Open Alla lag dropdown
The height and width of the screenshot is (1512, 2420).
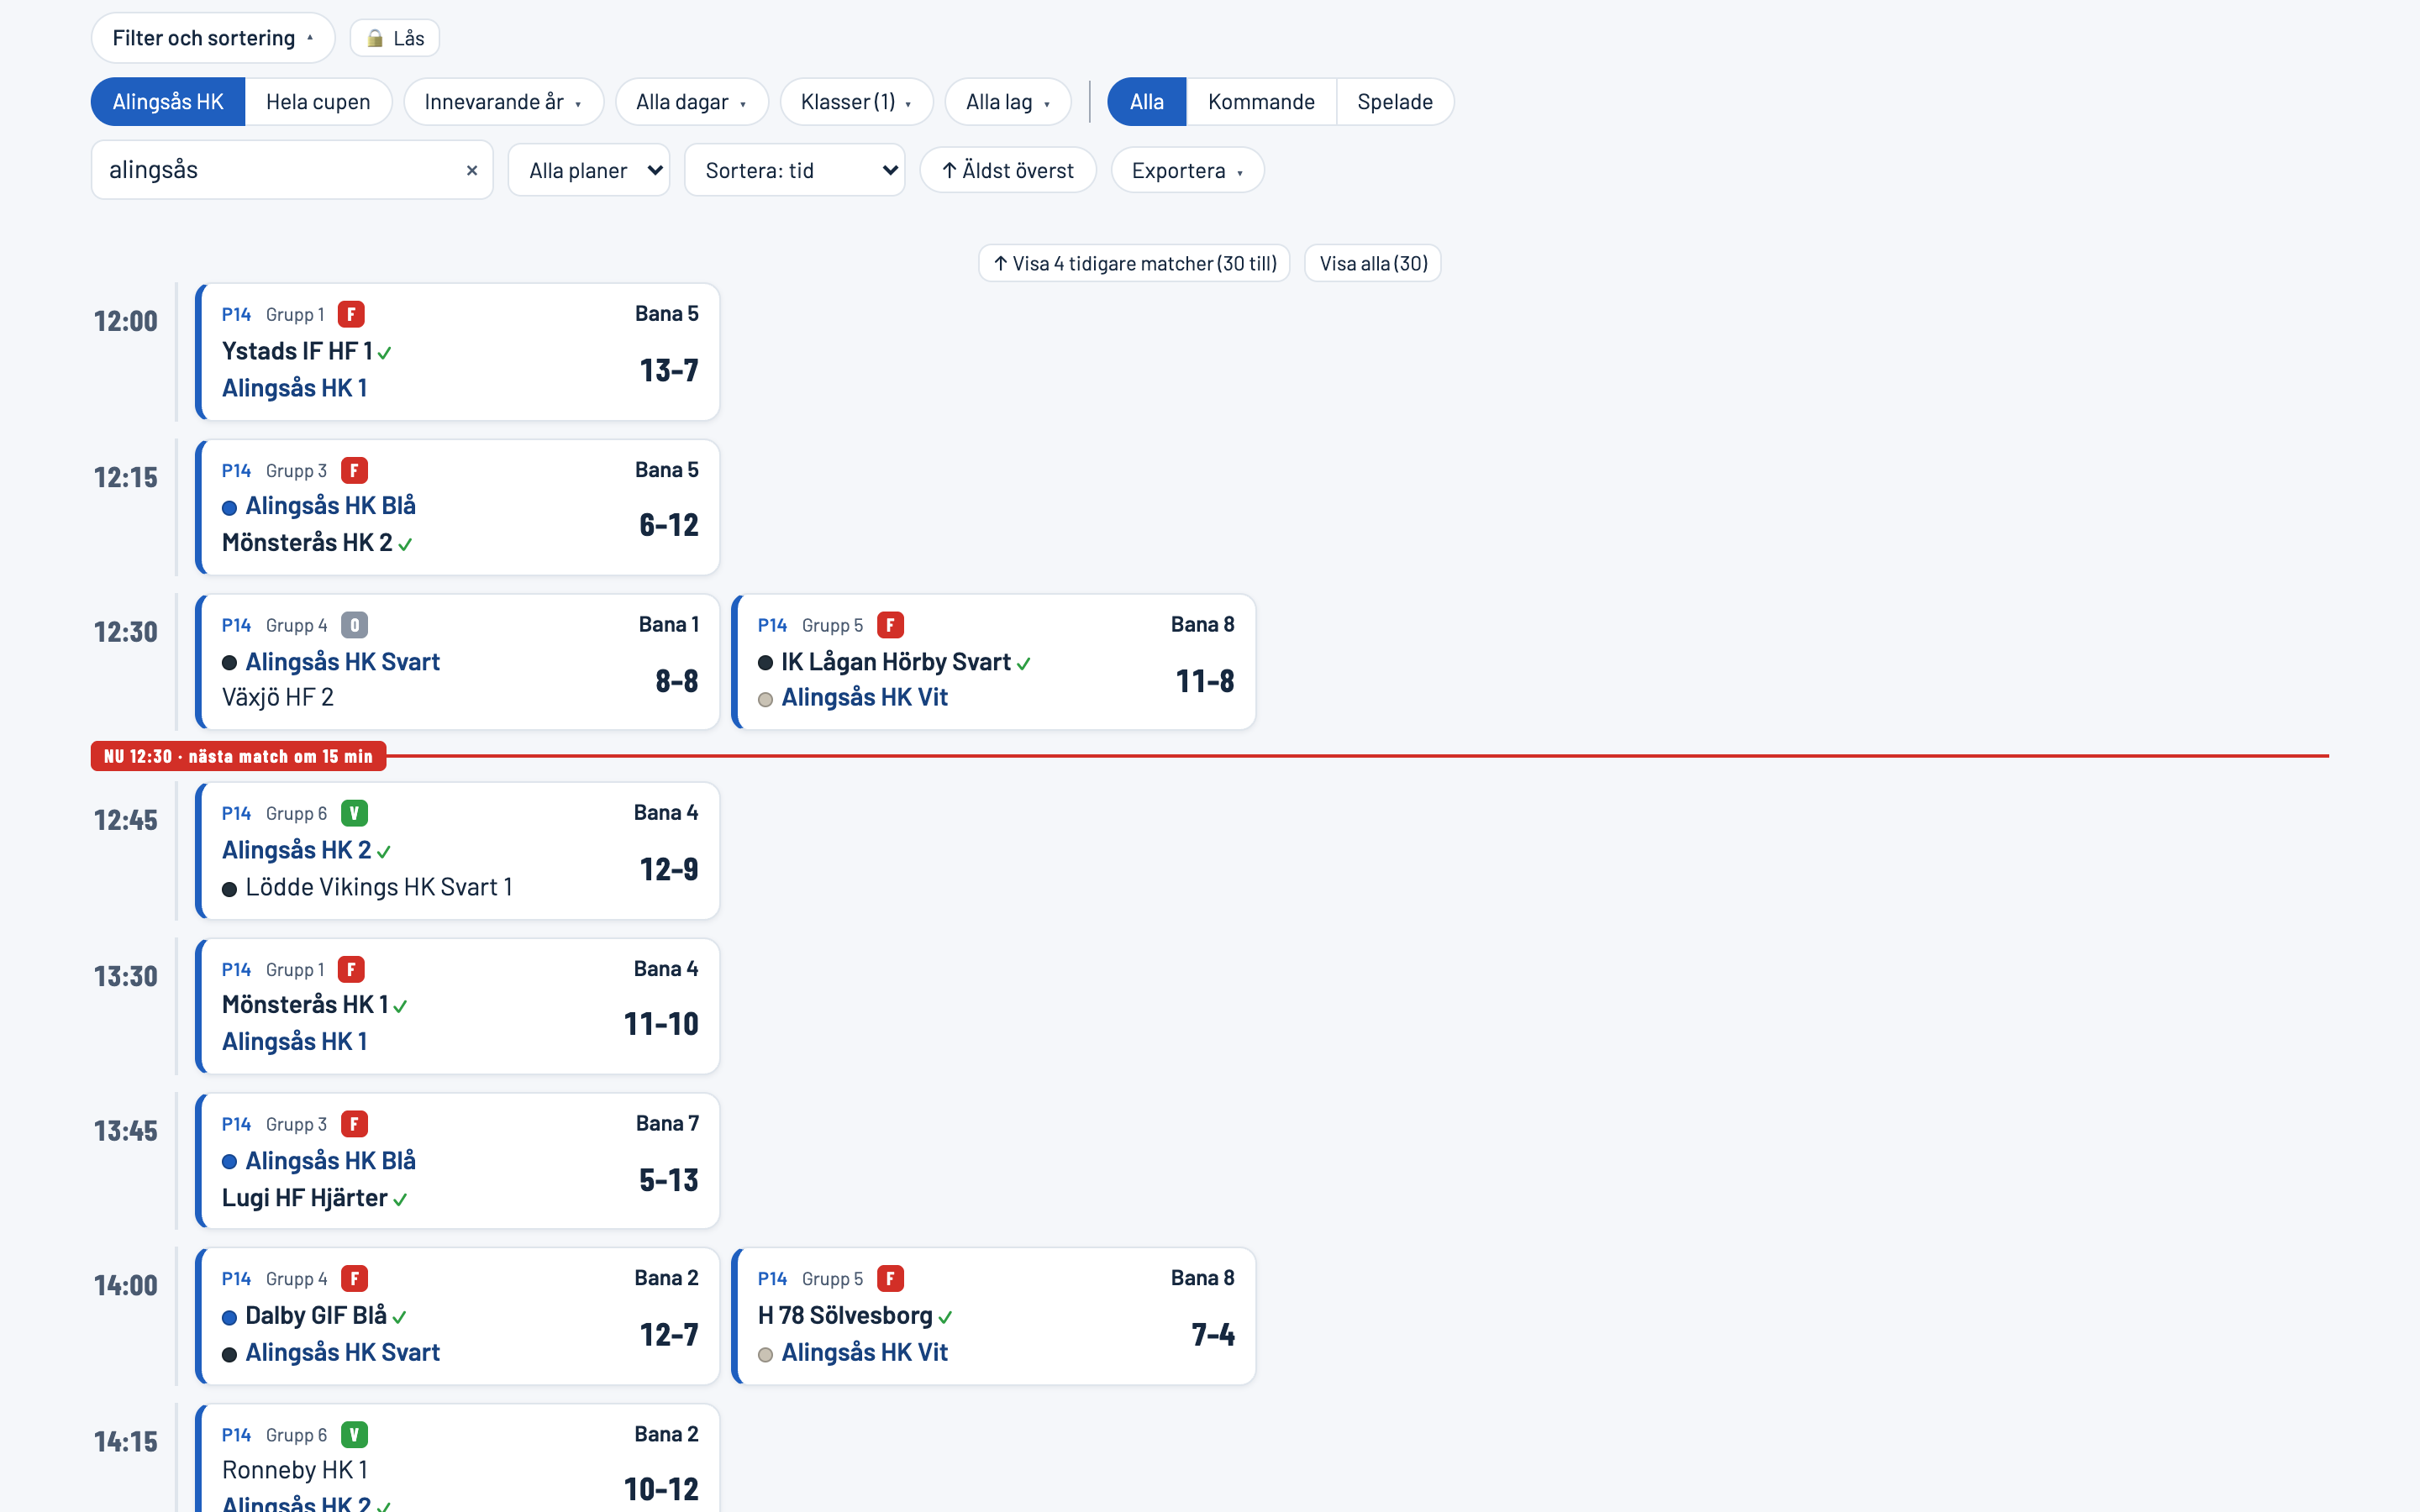pyautogui.click(x=1008, y=102)
